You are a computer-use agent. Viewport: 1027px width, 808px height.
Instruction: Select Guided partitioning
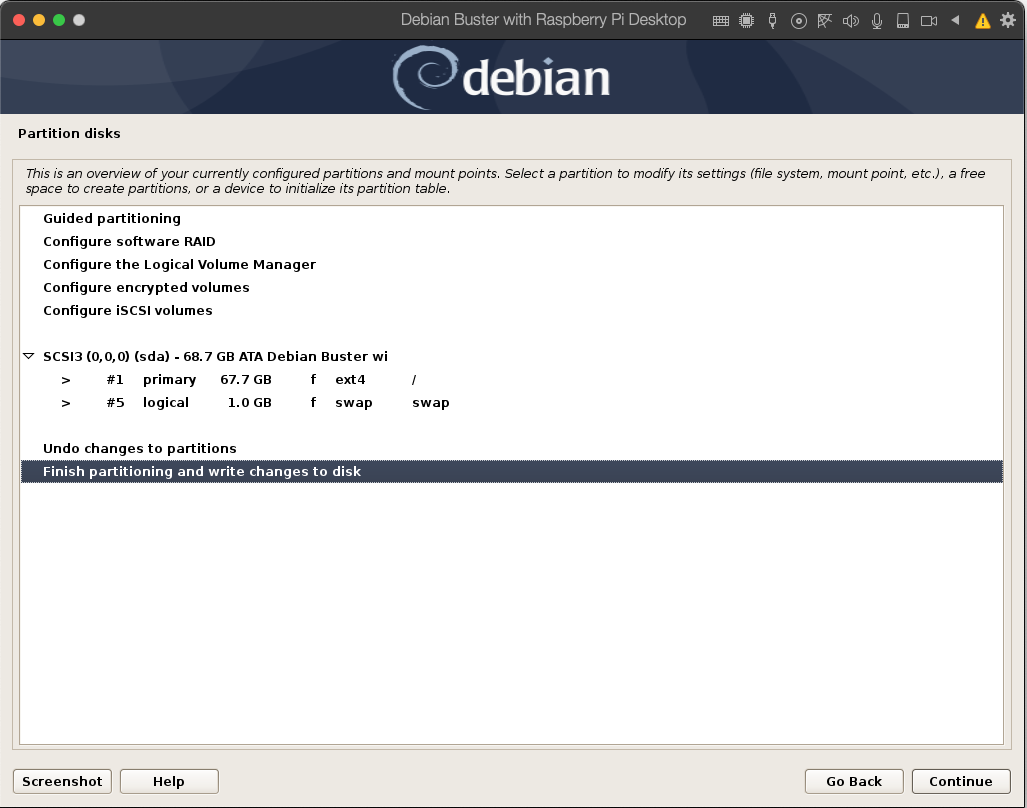pos(512,218)
